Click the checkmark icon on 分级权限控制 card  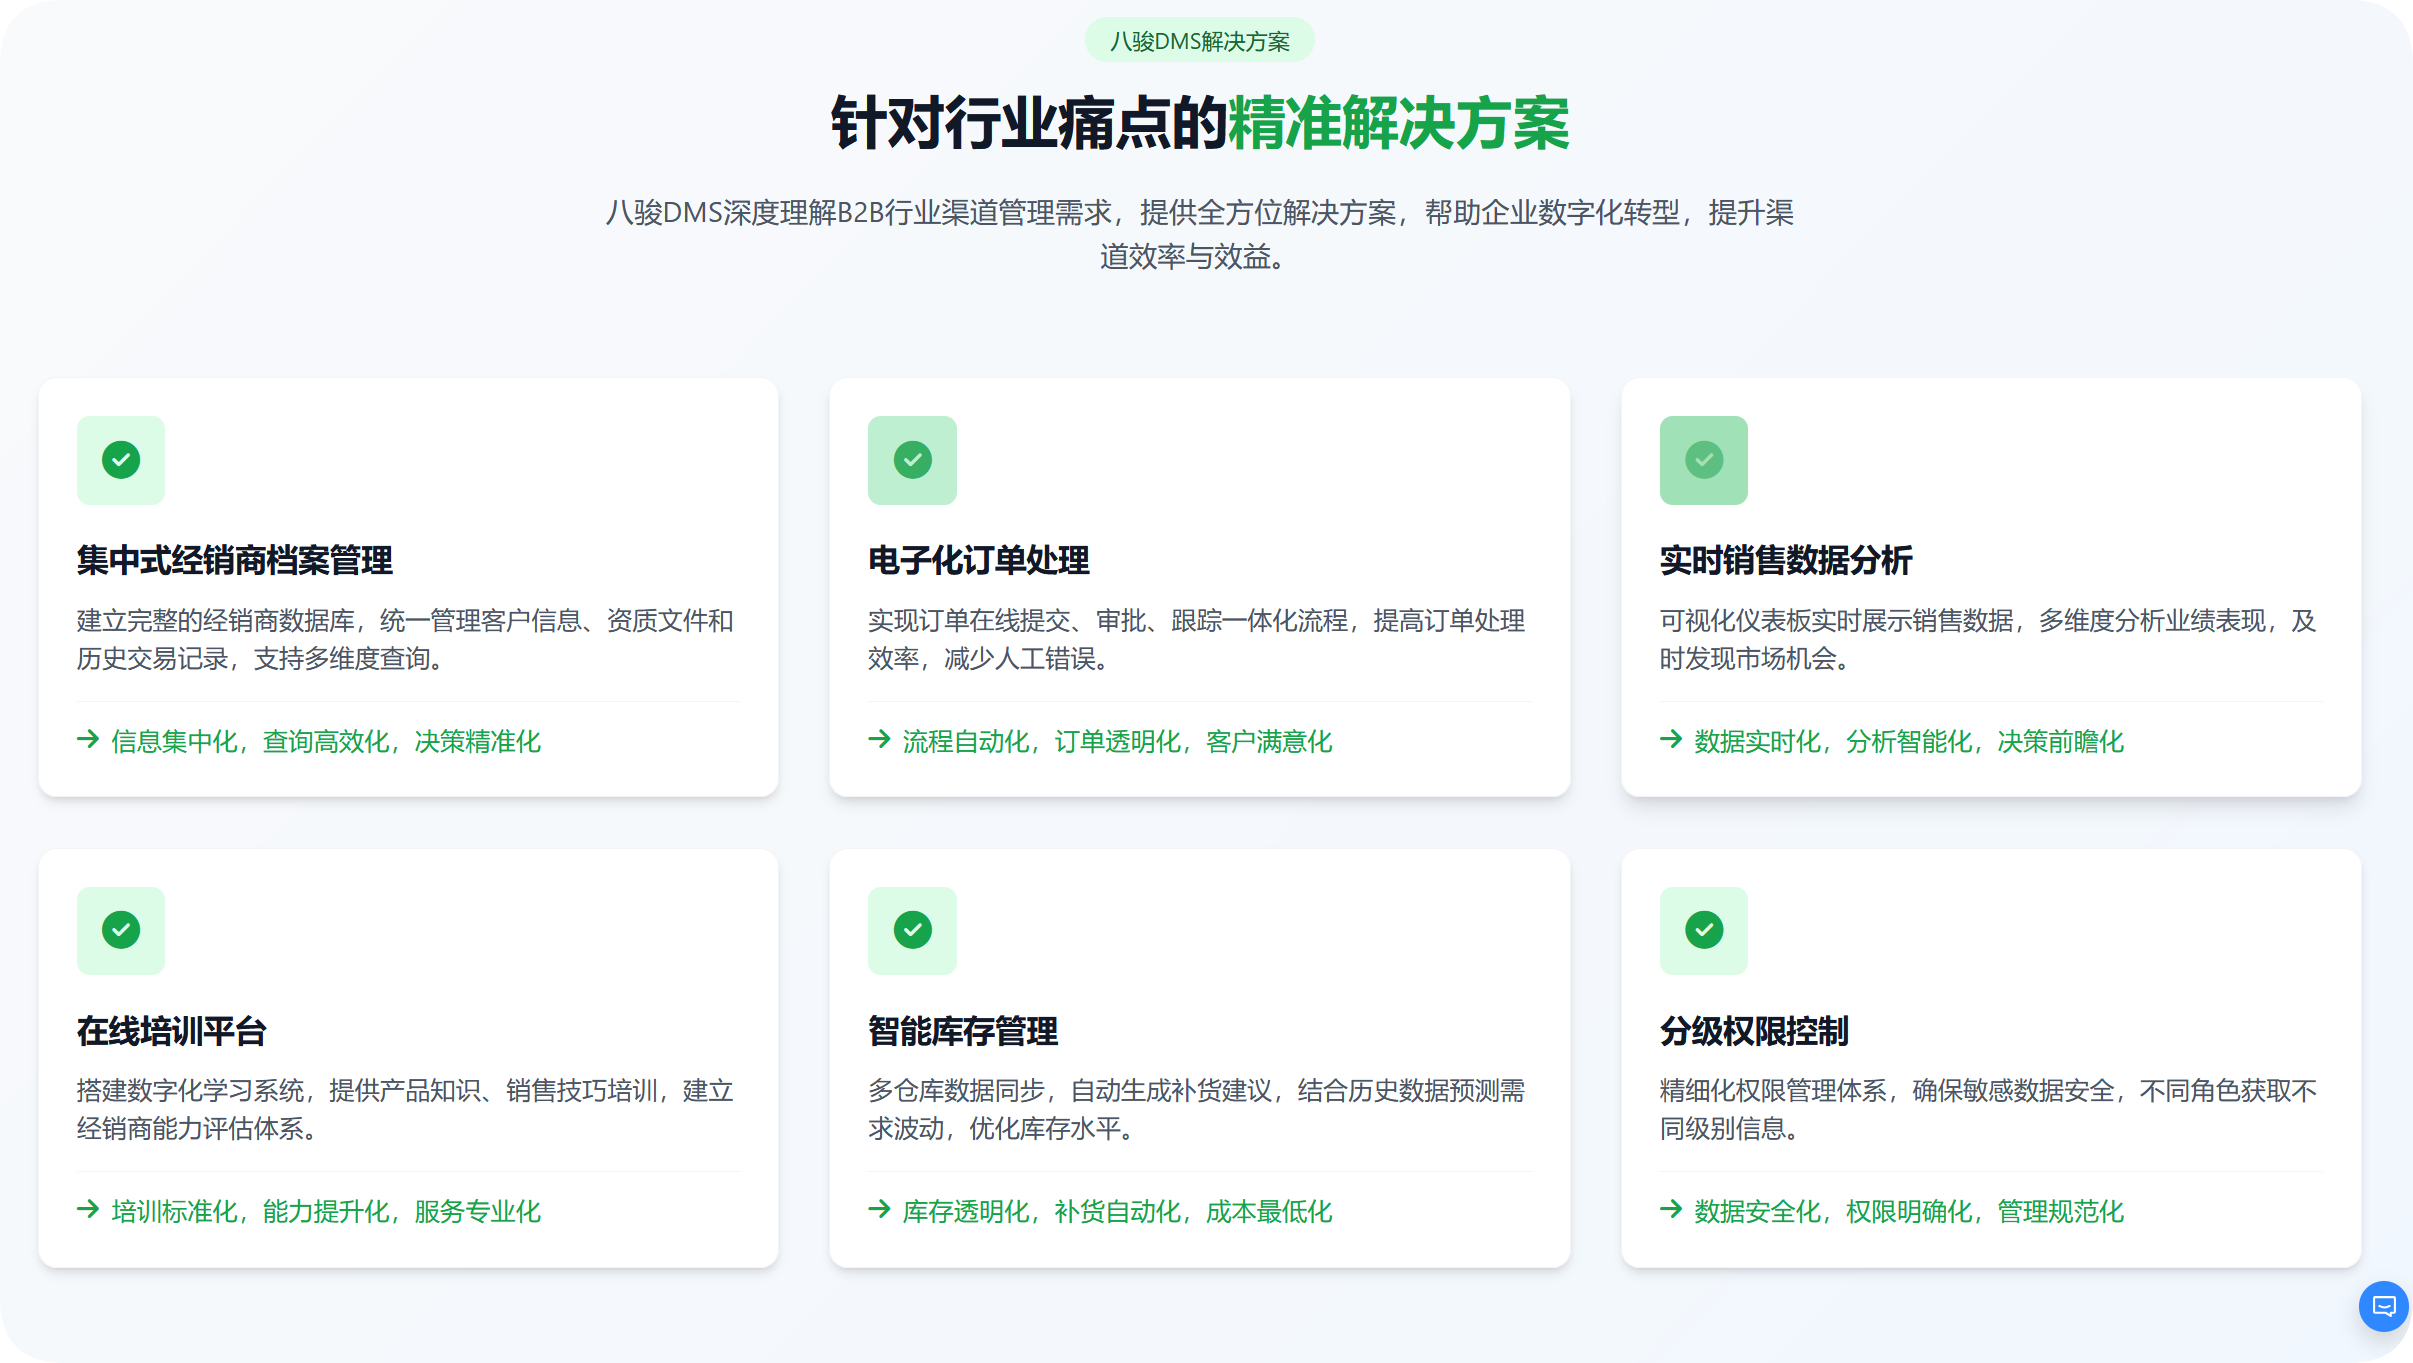(x=1703, y=930)
